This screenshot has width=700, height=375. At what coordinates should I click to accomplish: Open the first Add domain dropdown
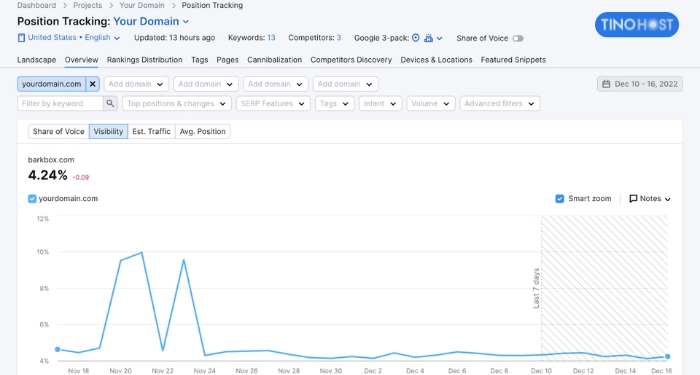pyautogui.click(x=136, y=84)
